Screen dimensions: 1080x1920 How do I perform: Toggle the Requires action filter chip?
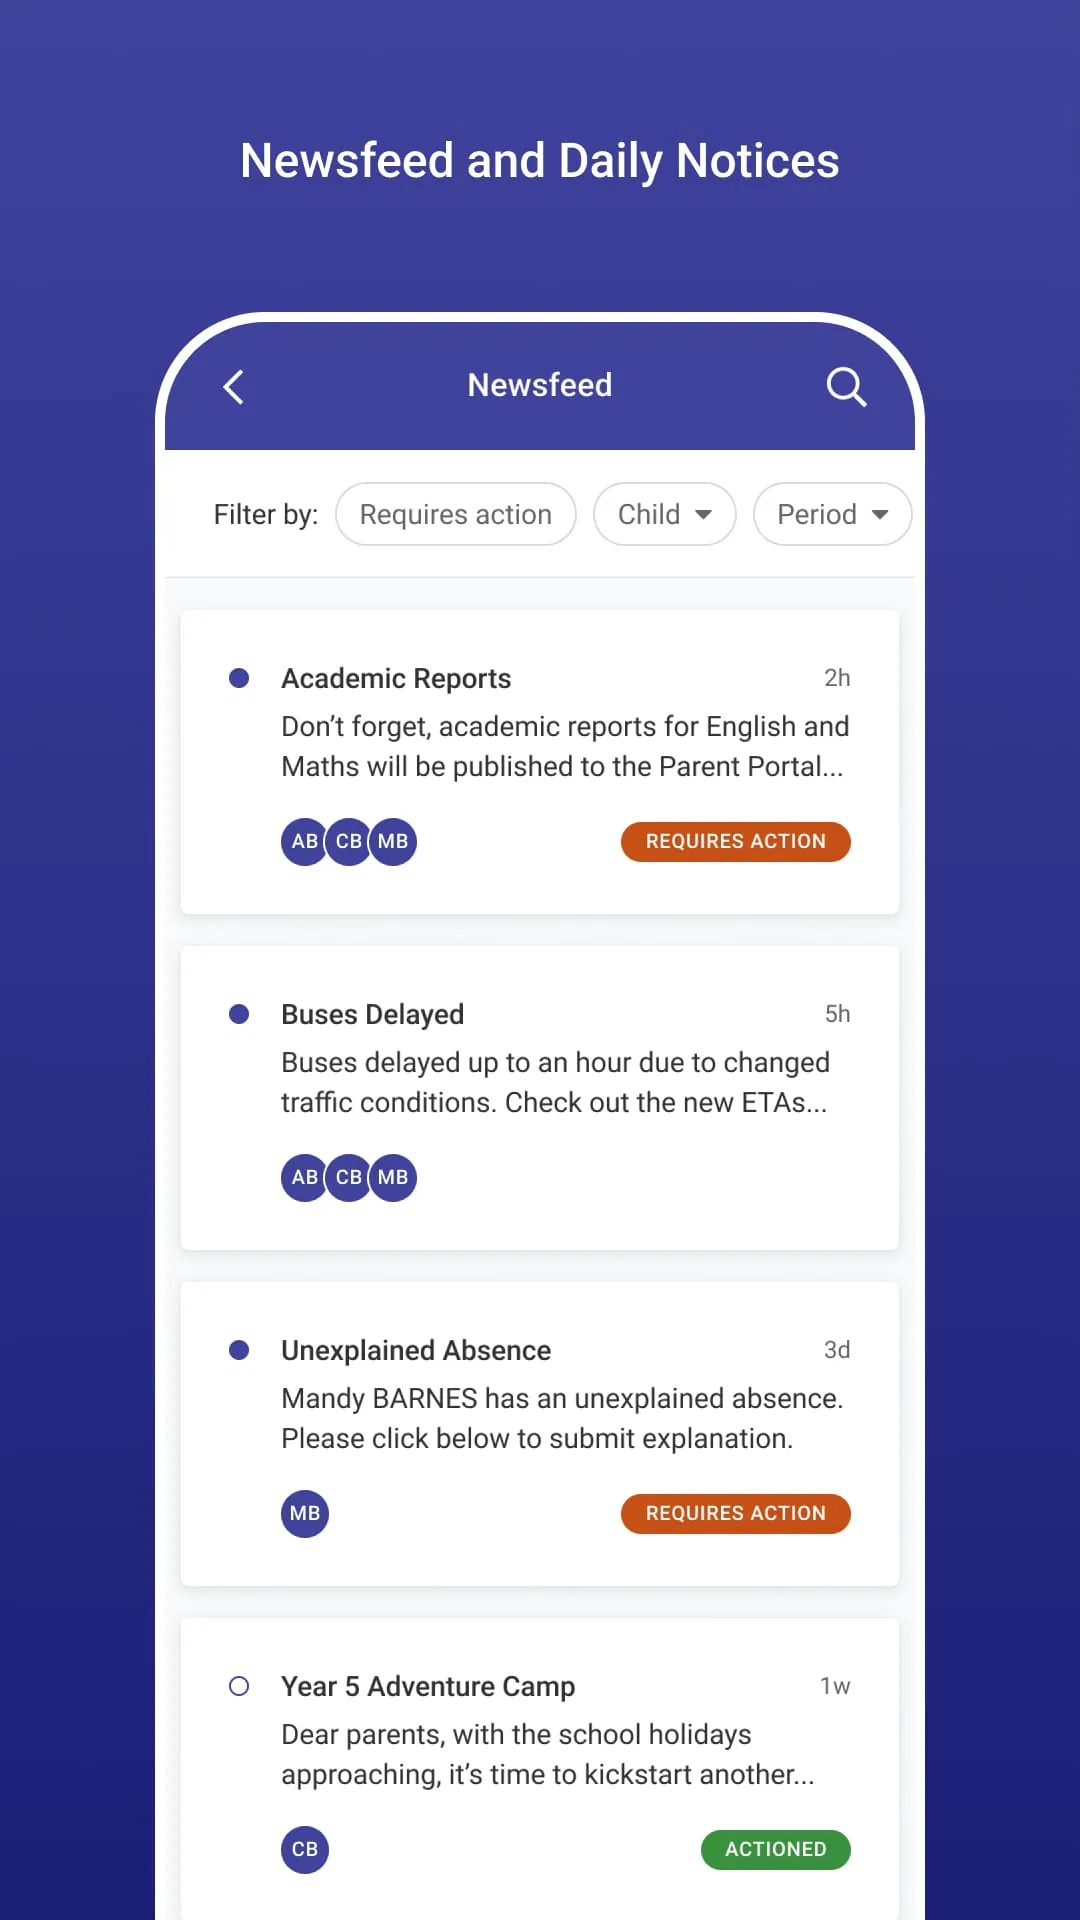[x=456, y=514]
